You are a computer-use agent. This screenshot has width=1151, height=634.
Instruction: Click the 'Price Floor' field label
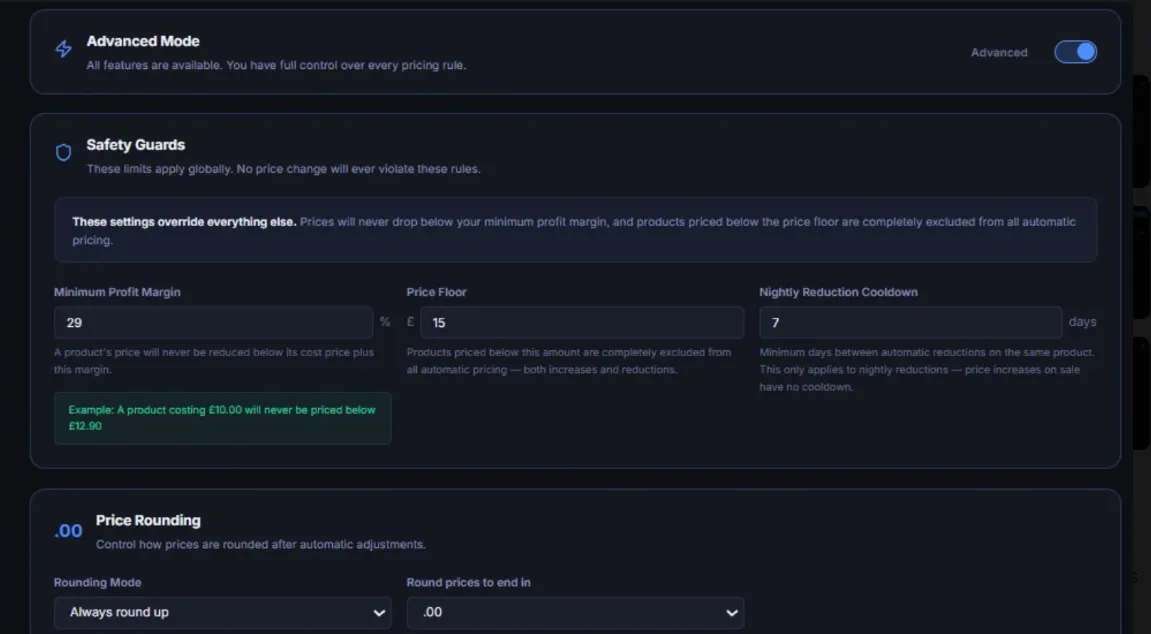point(437,292)
